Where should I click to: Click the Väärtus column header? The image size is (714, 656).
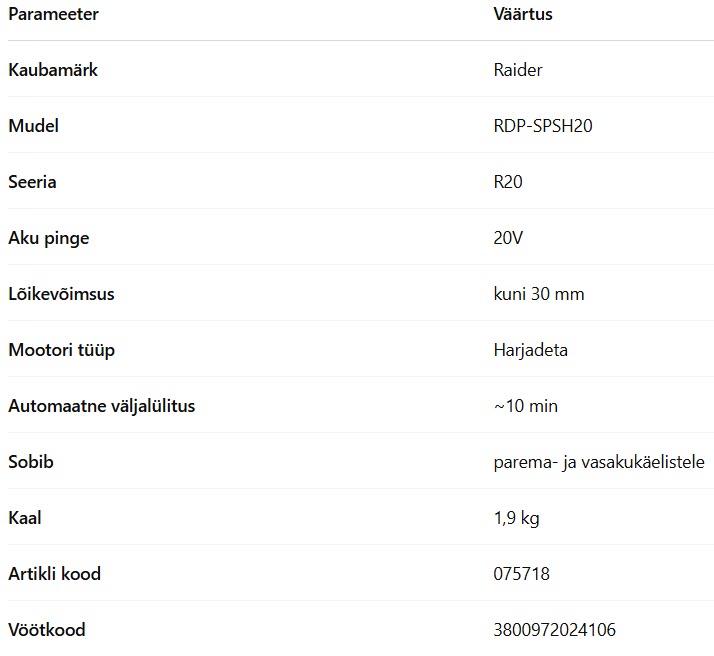coord(523,14)
